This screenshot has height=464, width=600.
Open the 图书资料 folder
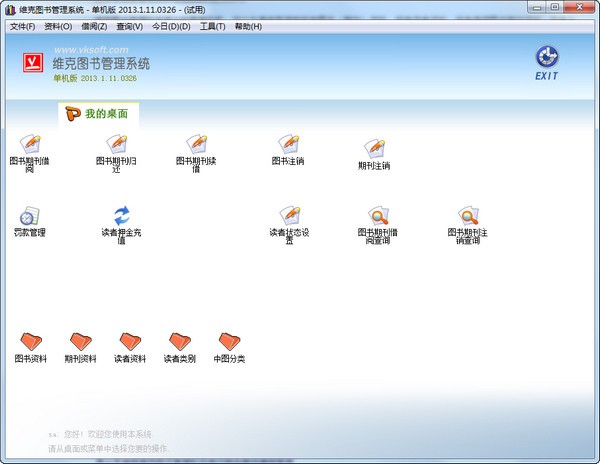point(30,342)
